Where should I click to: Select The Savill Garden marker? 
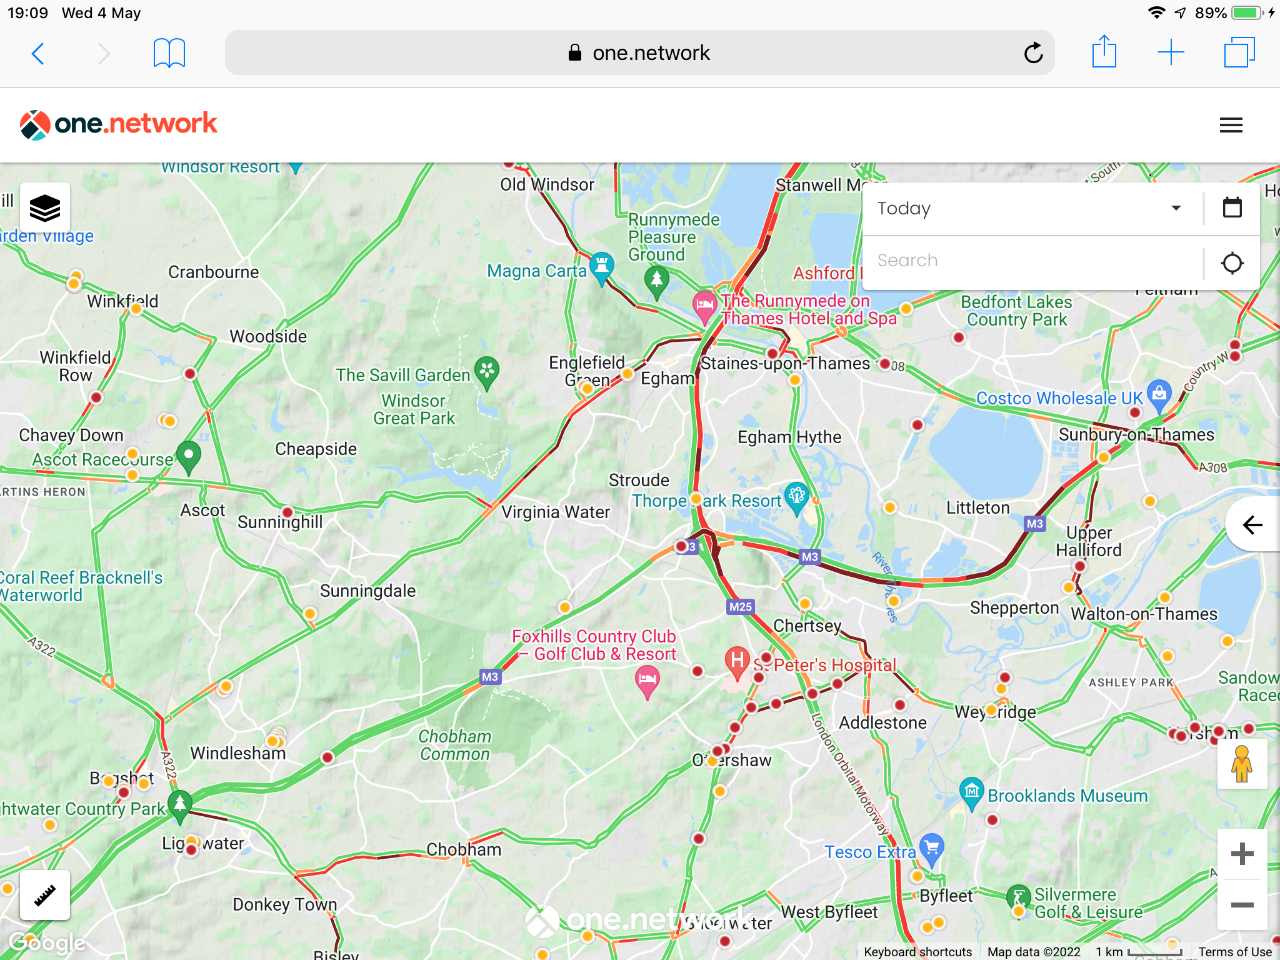pyautogui.click(x=487, y=372)
